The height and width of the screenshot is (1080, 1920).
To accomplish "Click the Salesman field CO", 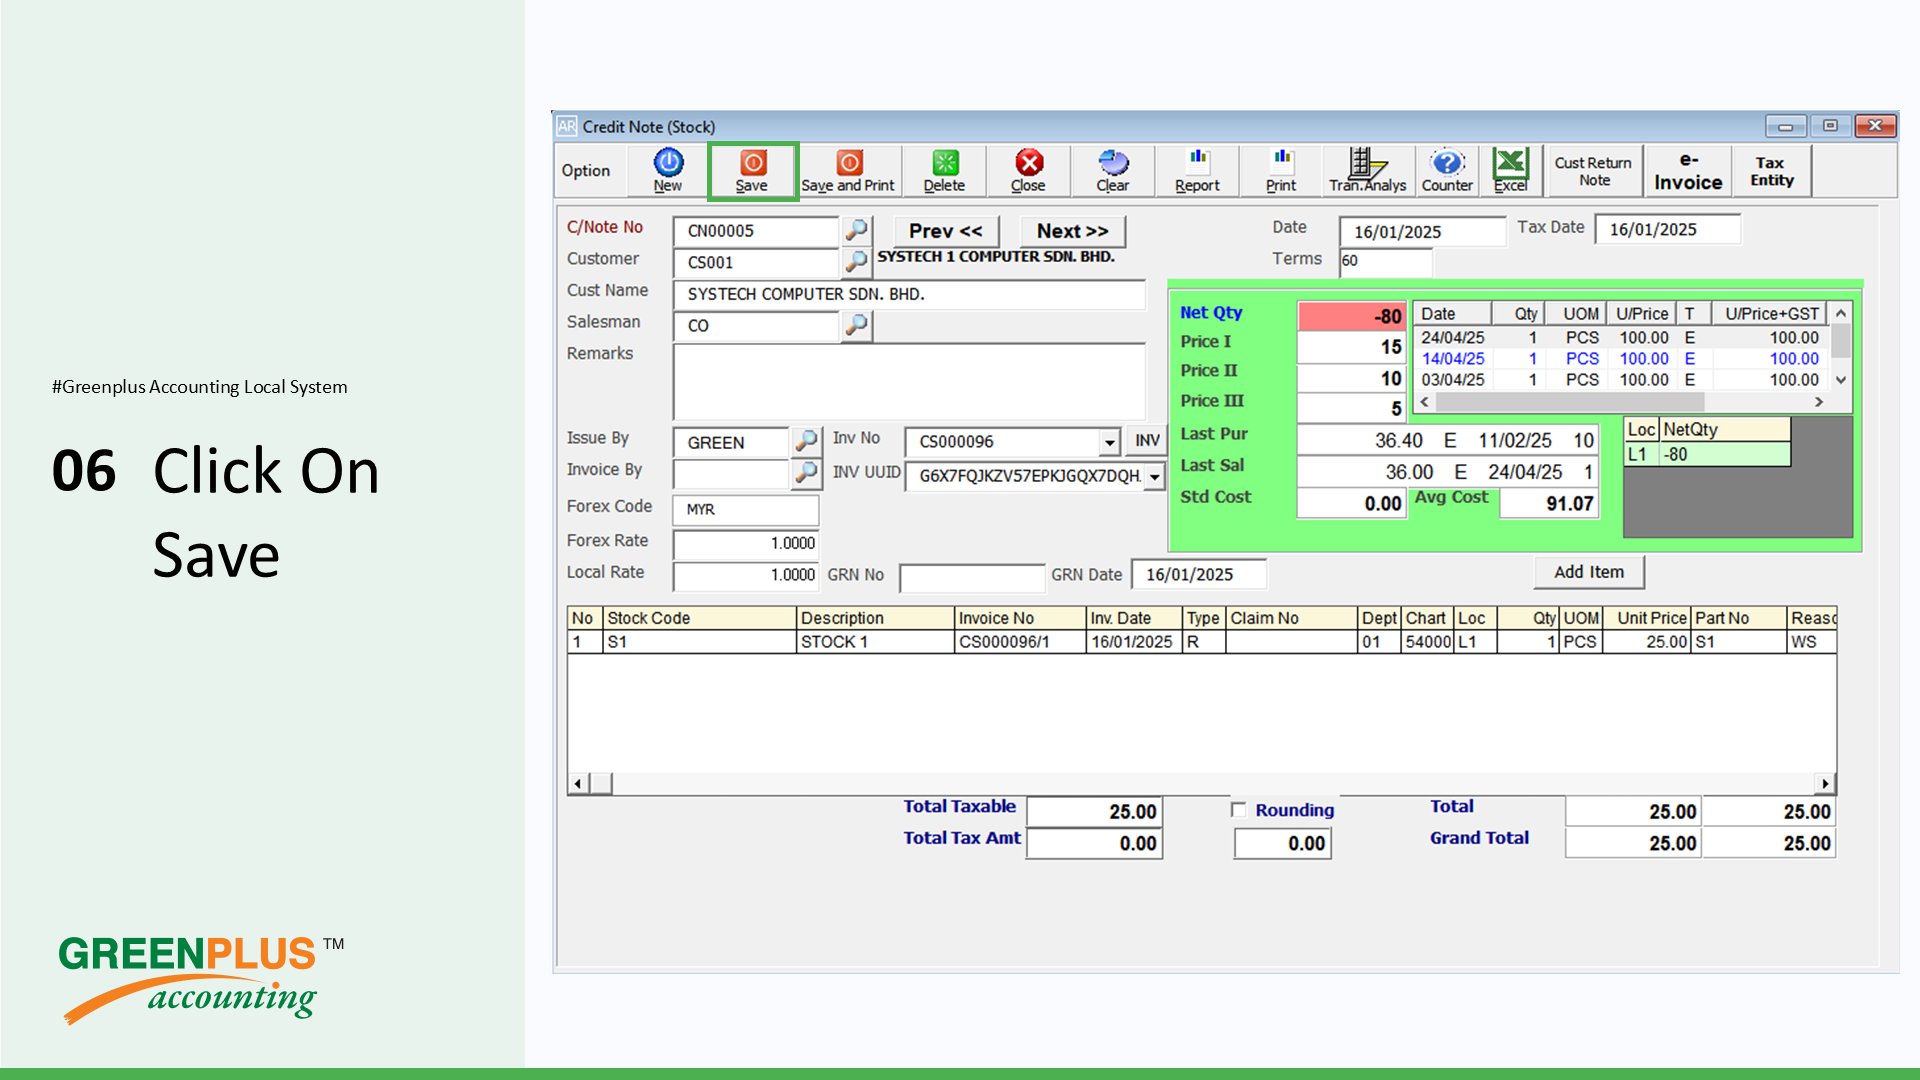I will 756,326.
